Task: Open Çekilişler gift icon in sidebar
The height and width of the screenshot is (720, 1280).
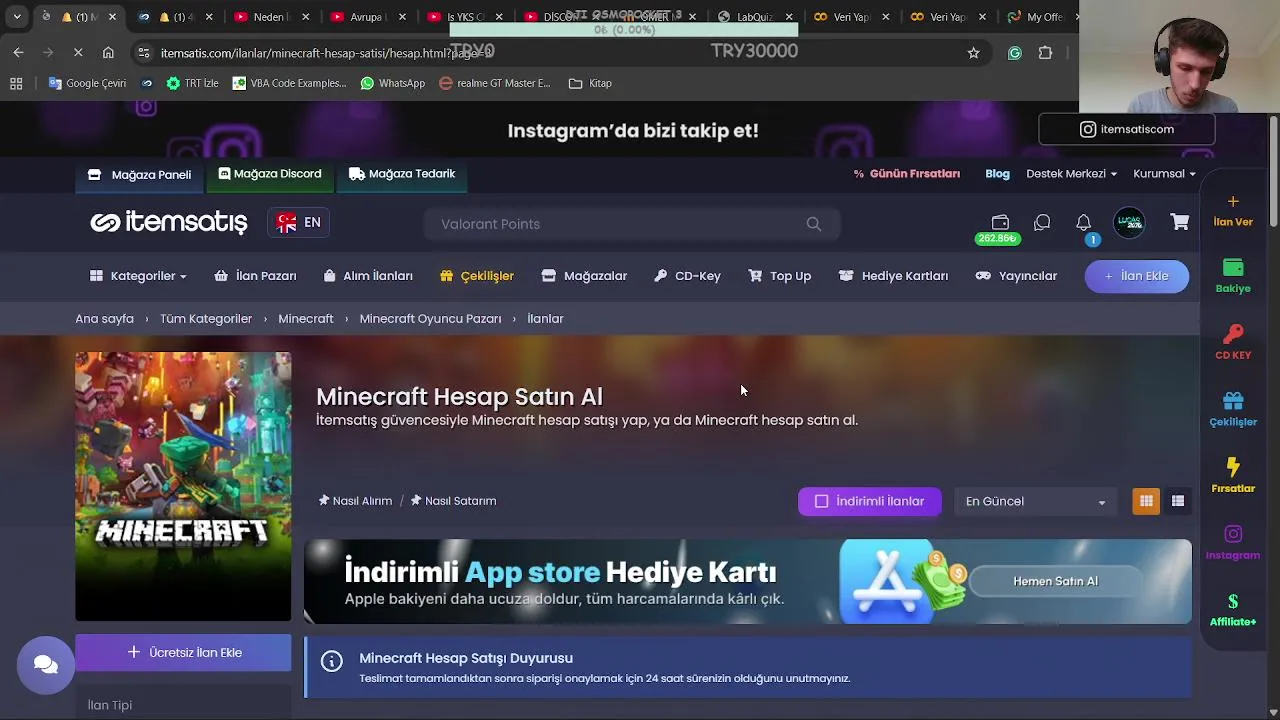Action: (x=1233, y=409)
